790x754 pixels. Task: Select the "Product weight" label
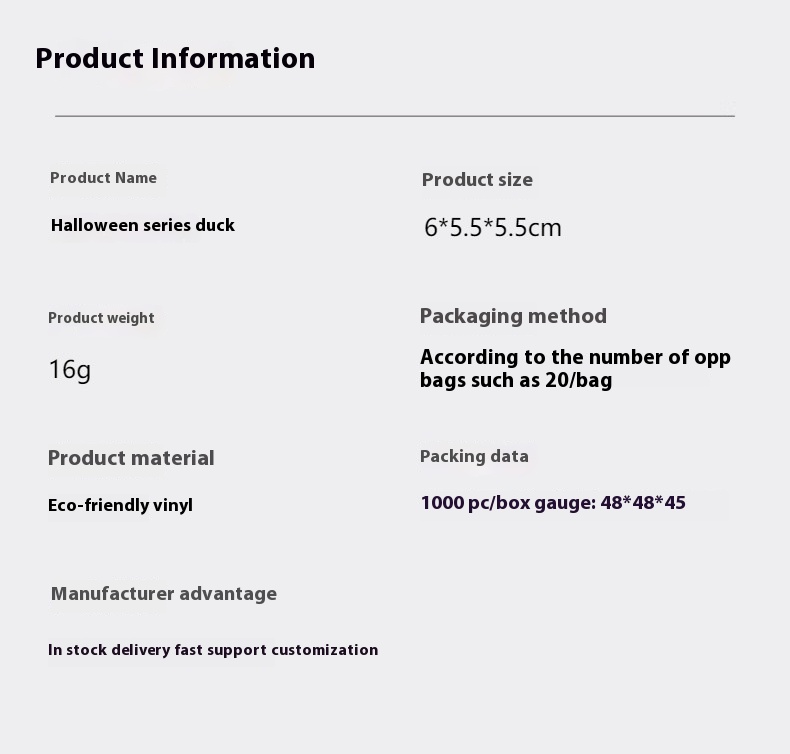101,318
